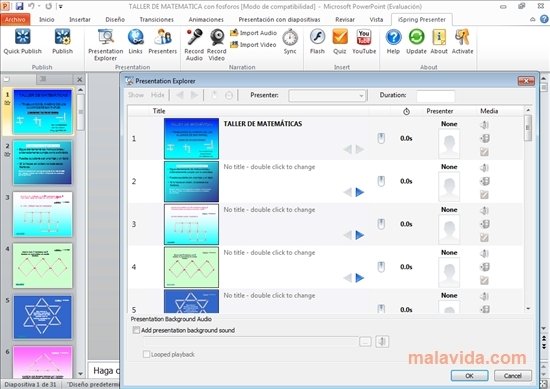Minimize the ribbon using caret arrow
Image resolution: width=550 pixels, height=389 pixels.
532,20
